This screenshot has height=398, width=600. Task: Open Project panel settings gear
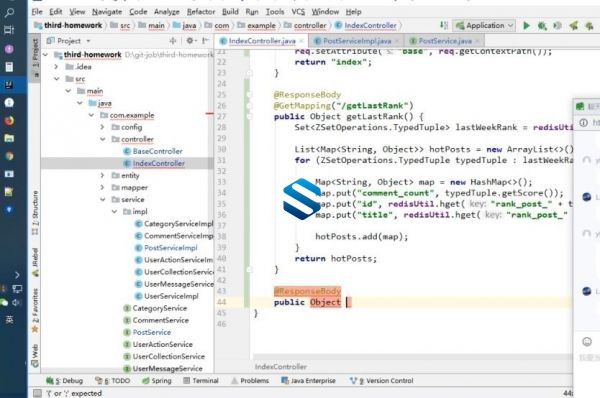190,41
